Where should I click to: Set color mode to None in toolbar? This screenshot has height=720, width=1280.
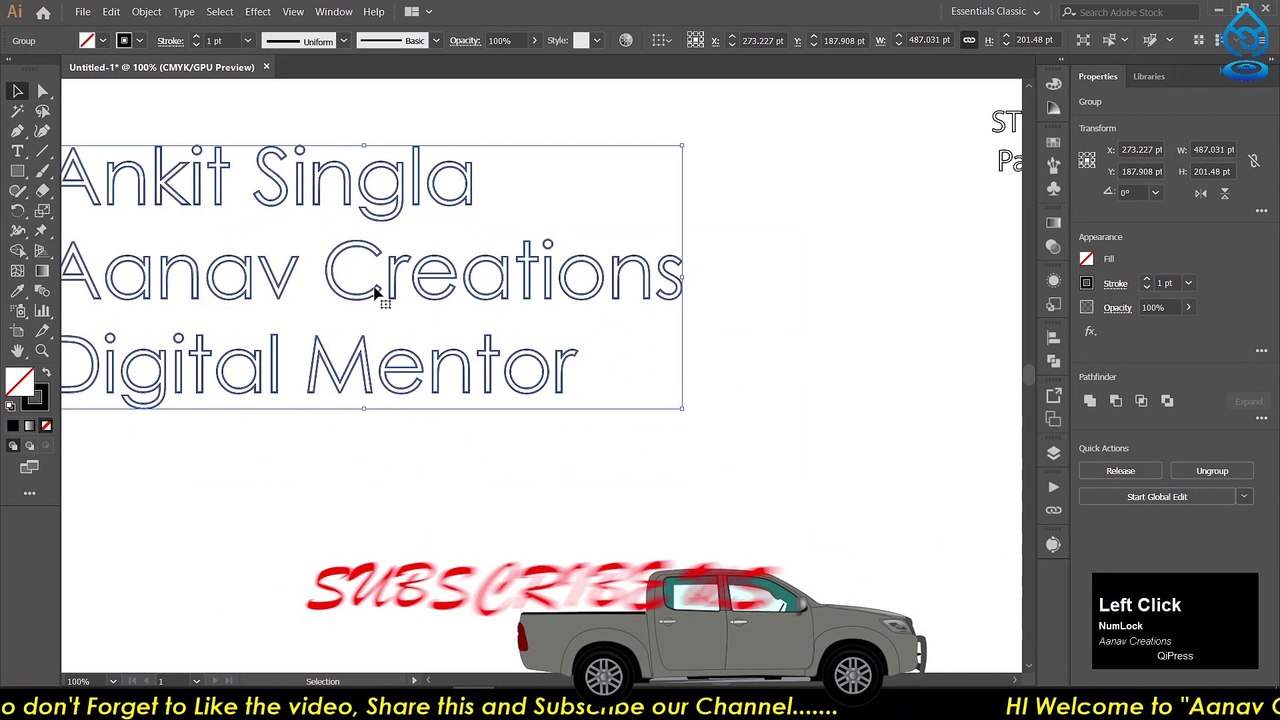tap(45, 426)
